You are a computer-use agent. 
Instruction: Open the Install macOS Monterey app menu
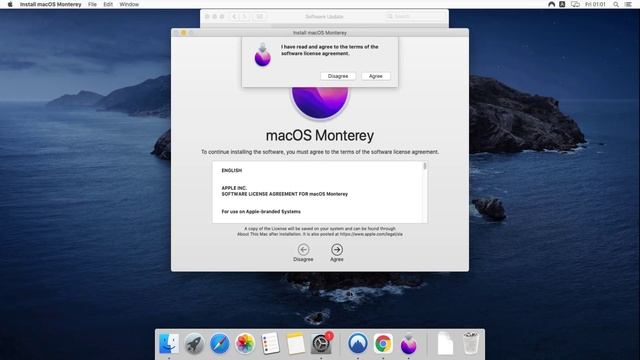pyautogui.click(x=51, y=4)
